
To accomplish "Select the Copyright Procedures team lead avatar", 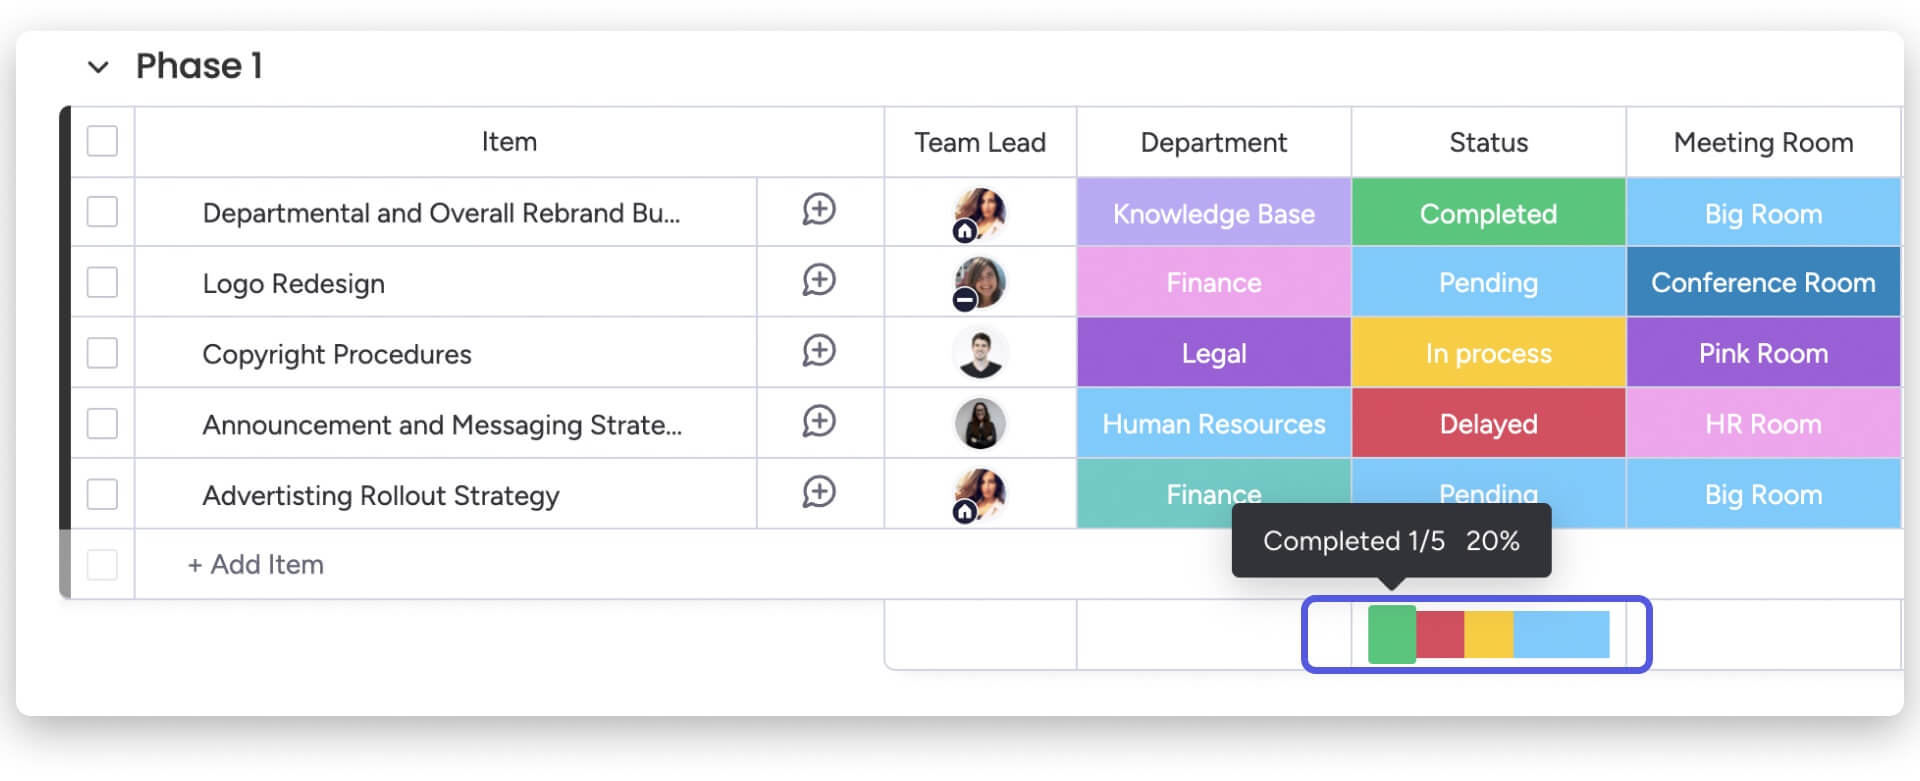I will coord(980,353).
